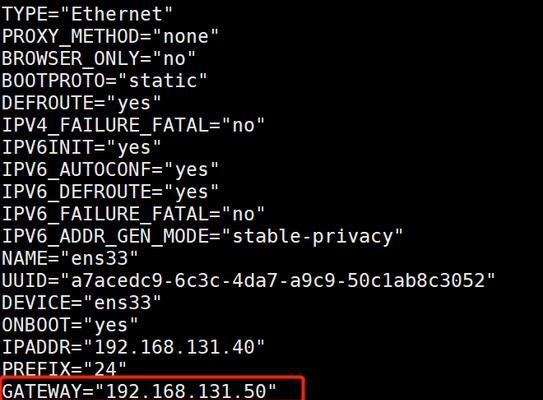Place cursor on ONBOOT="yes" line

pos(70,325)
